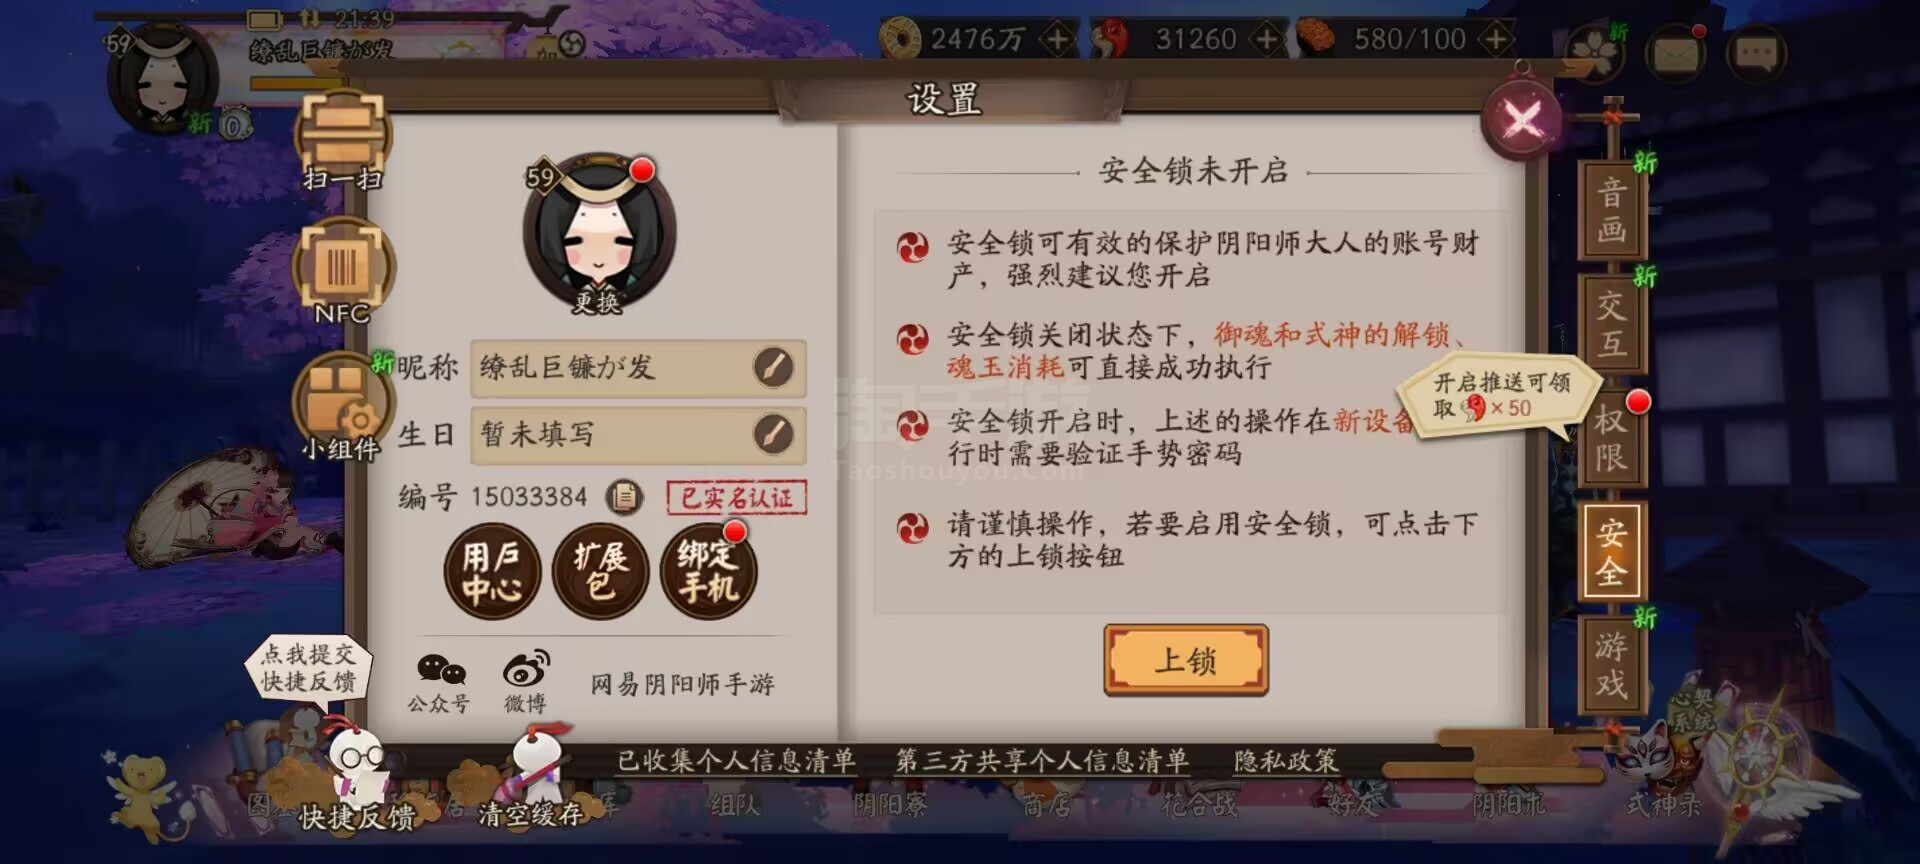The image size is (1920, 864).
Task: Switch to the 游戏 settings tab
Action: (x=1611, y=665)
